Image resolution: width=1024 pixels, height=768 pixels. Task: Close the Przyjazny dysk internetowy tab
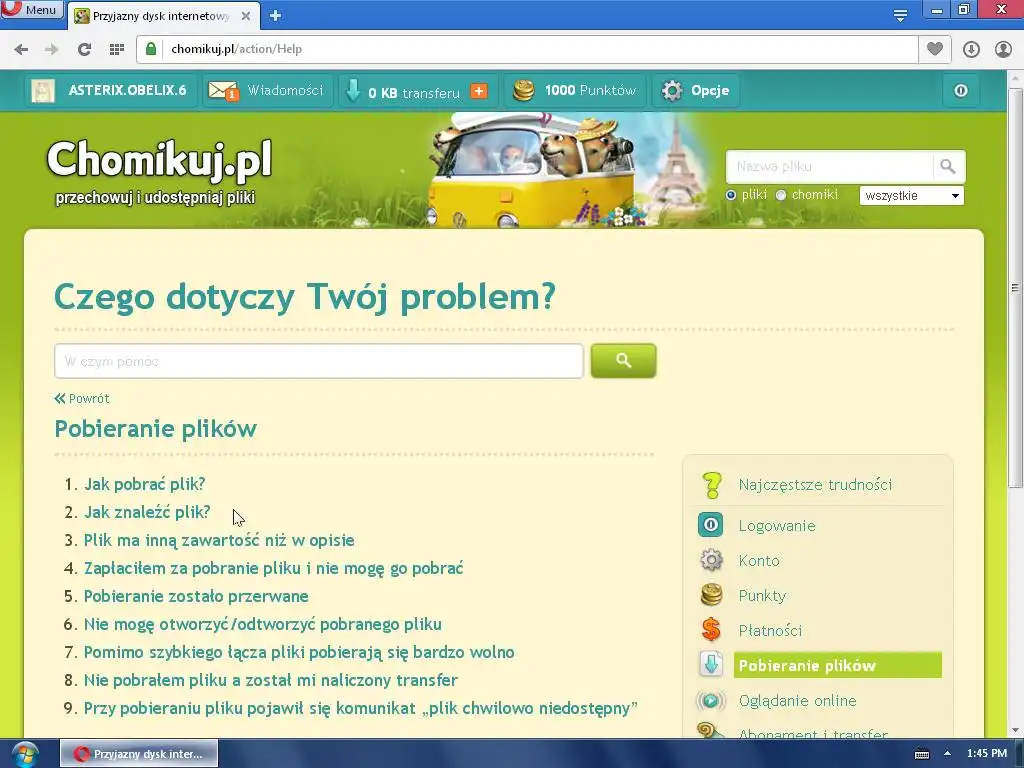246,16
